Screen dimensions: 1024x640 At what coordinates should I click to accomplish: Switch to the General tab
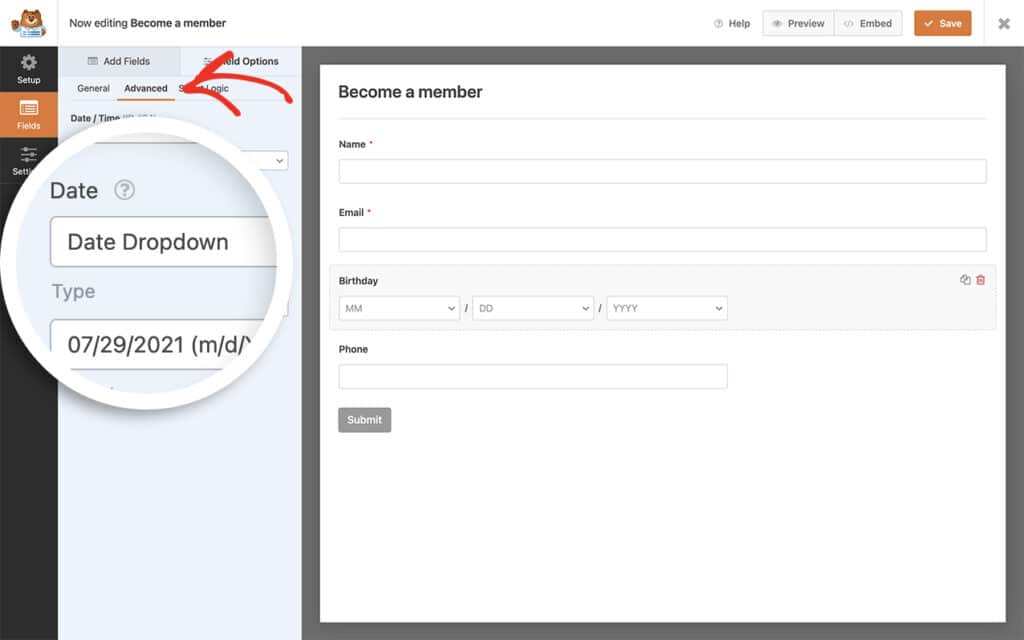pos(93,88)
